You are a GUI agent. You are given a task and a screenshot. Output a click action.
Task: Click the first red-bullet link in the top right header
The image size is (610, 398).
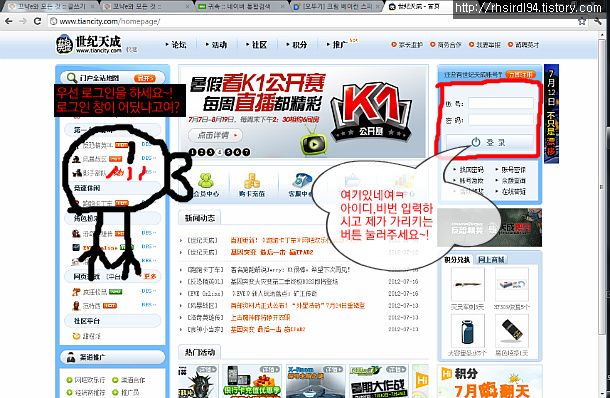[407, 45]
